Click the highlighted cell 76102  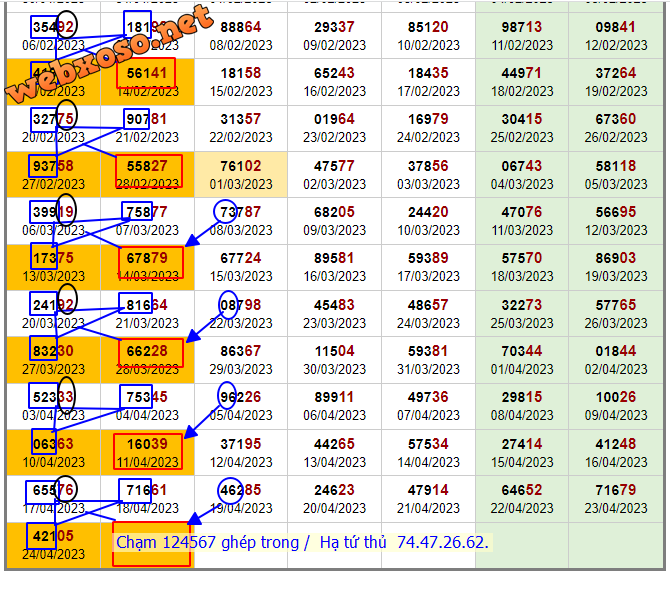[240, 166]
